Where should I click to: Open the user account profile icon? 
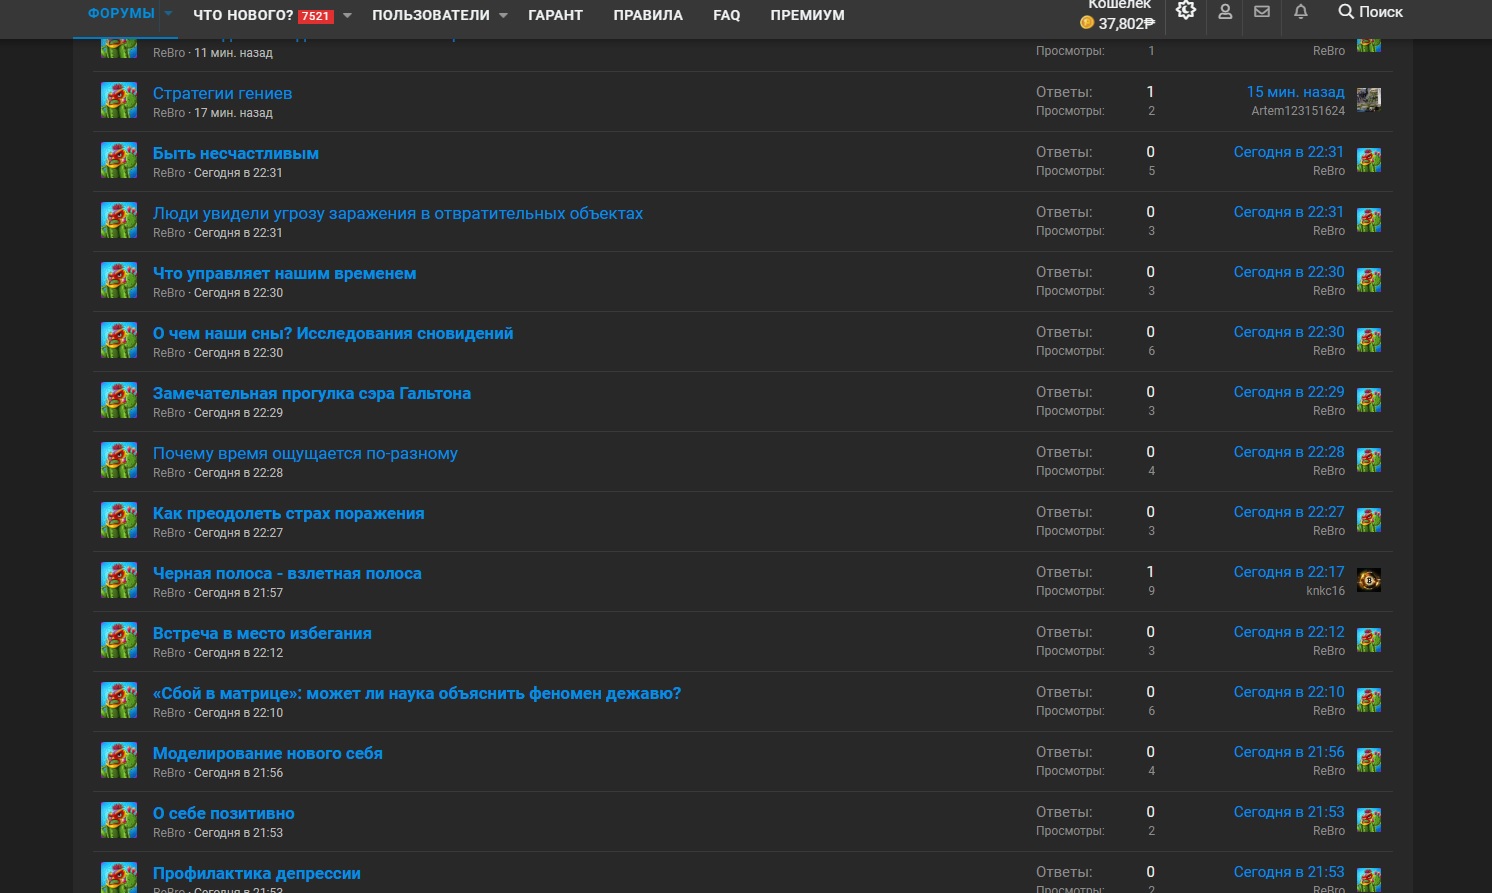pyautogui.click(x=1225, y=12)
